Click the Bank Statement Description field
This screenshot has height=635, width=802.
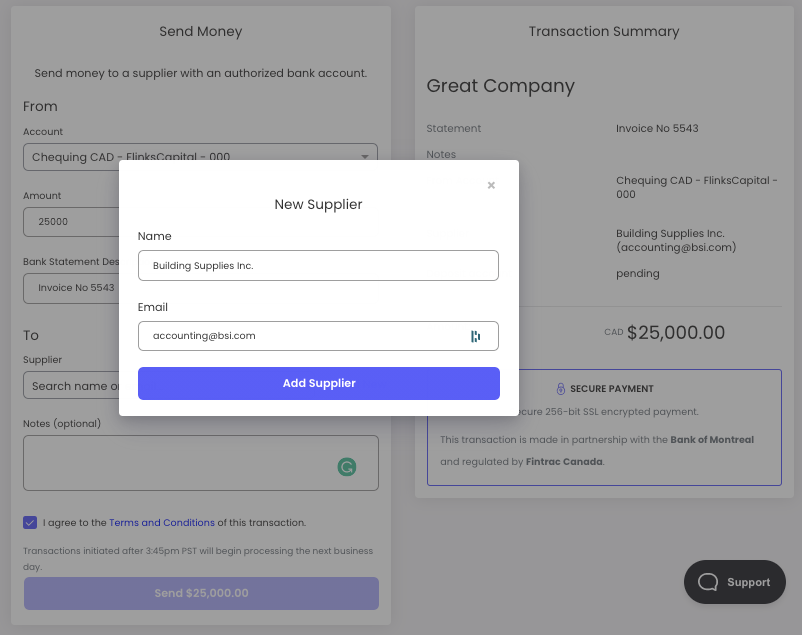pyautogui.click(x=70, y=288)
